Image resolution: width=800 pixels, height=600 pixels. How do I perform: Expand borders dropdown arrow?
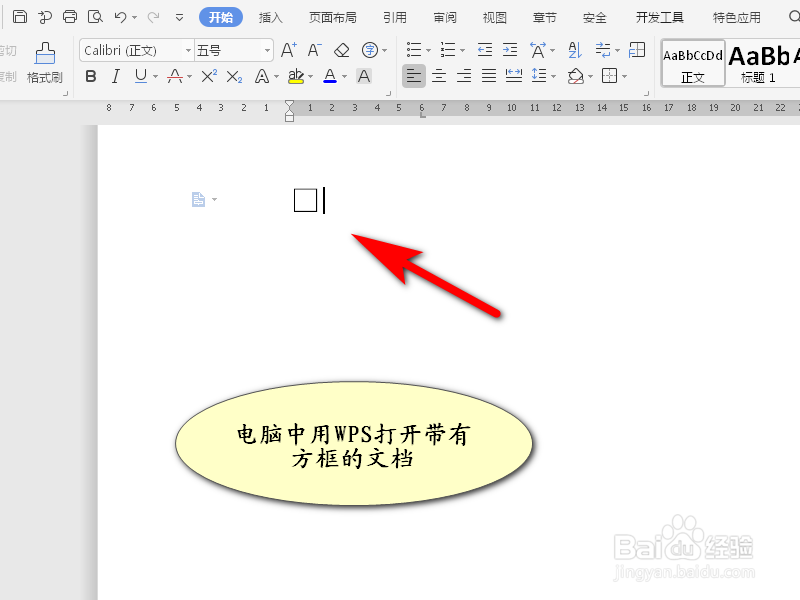[624, 77]
